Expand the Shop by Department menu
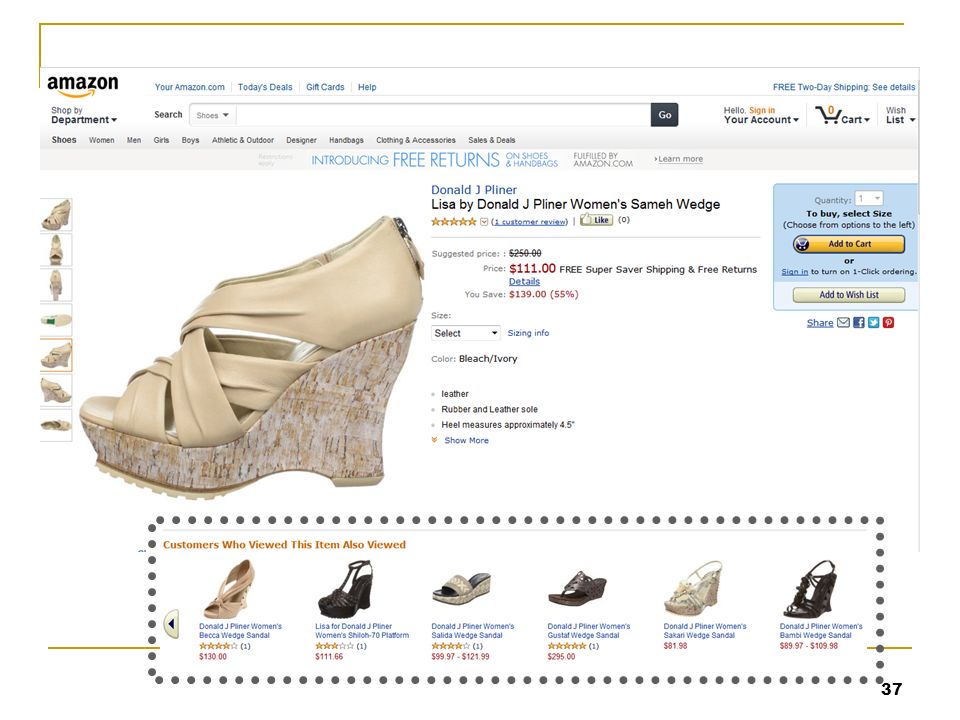 (84, 115)
